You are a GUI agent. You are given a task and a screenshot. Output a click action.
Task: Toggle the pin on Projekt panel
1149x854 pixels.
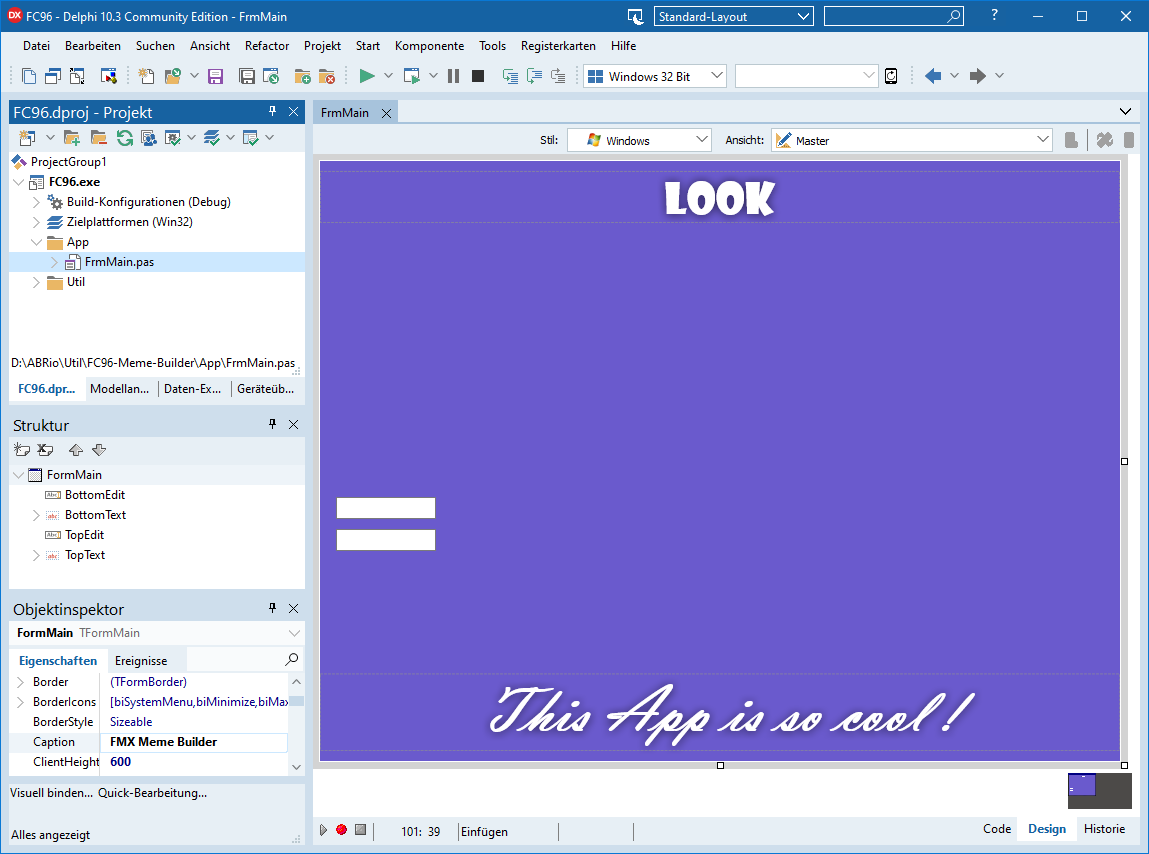(x=272, y=112)
